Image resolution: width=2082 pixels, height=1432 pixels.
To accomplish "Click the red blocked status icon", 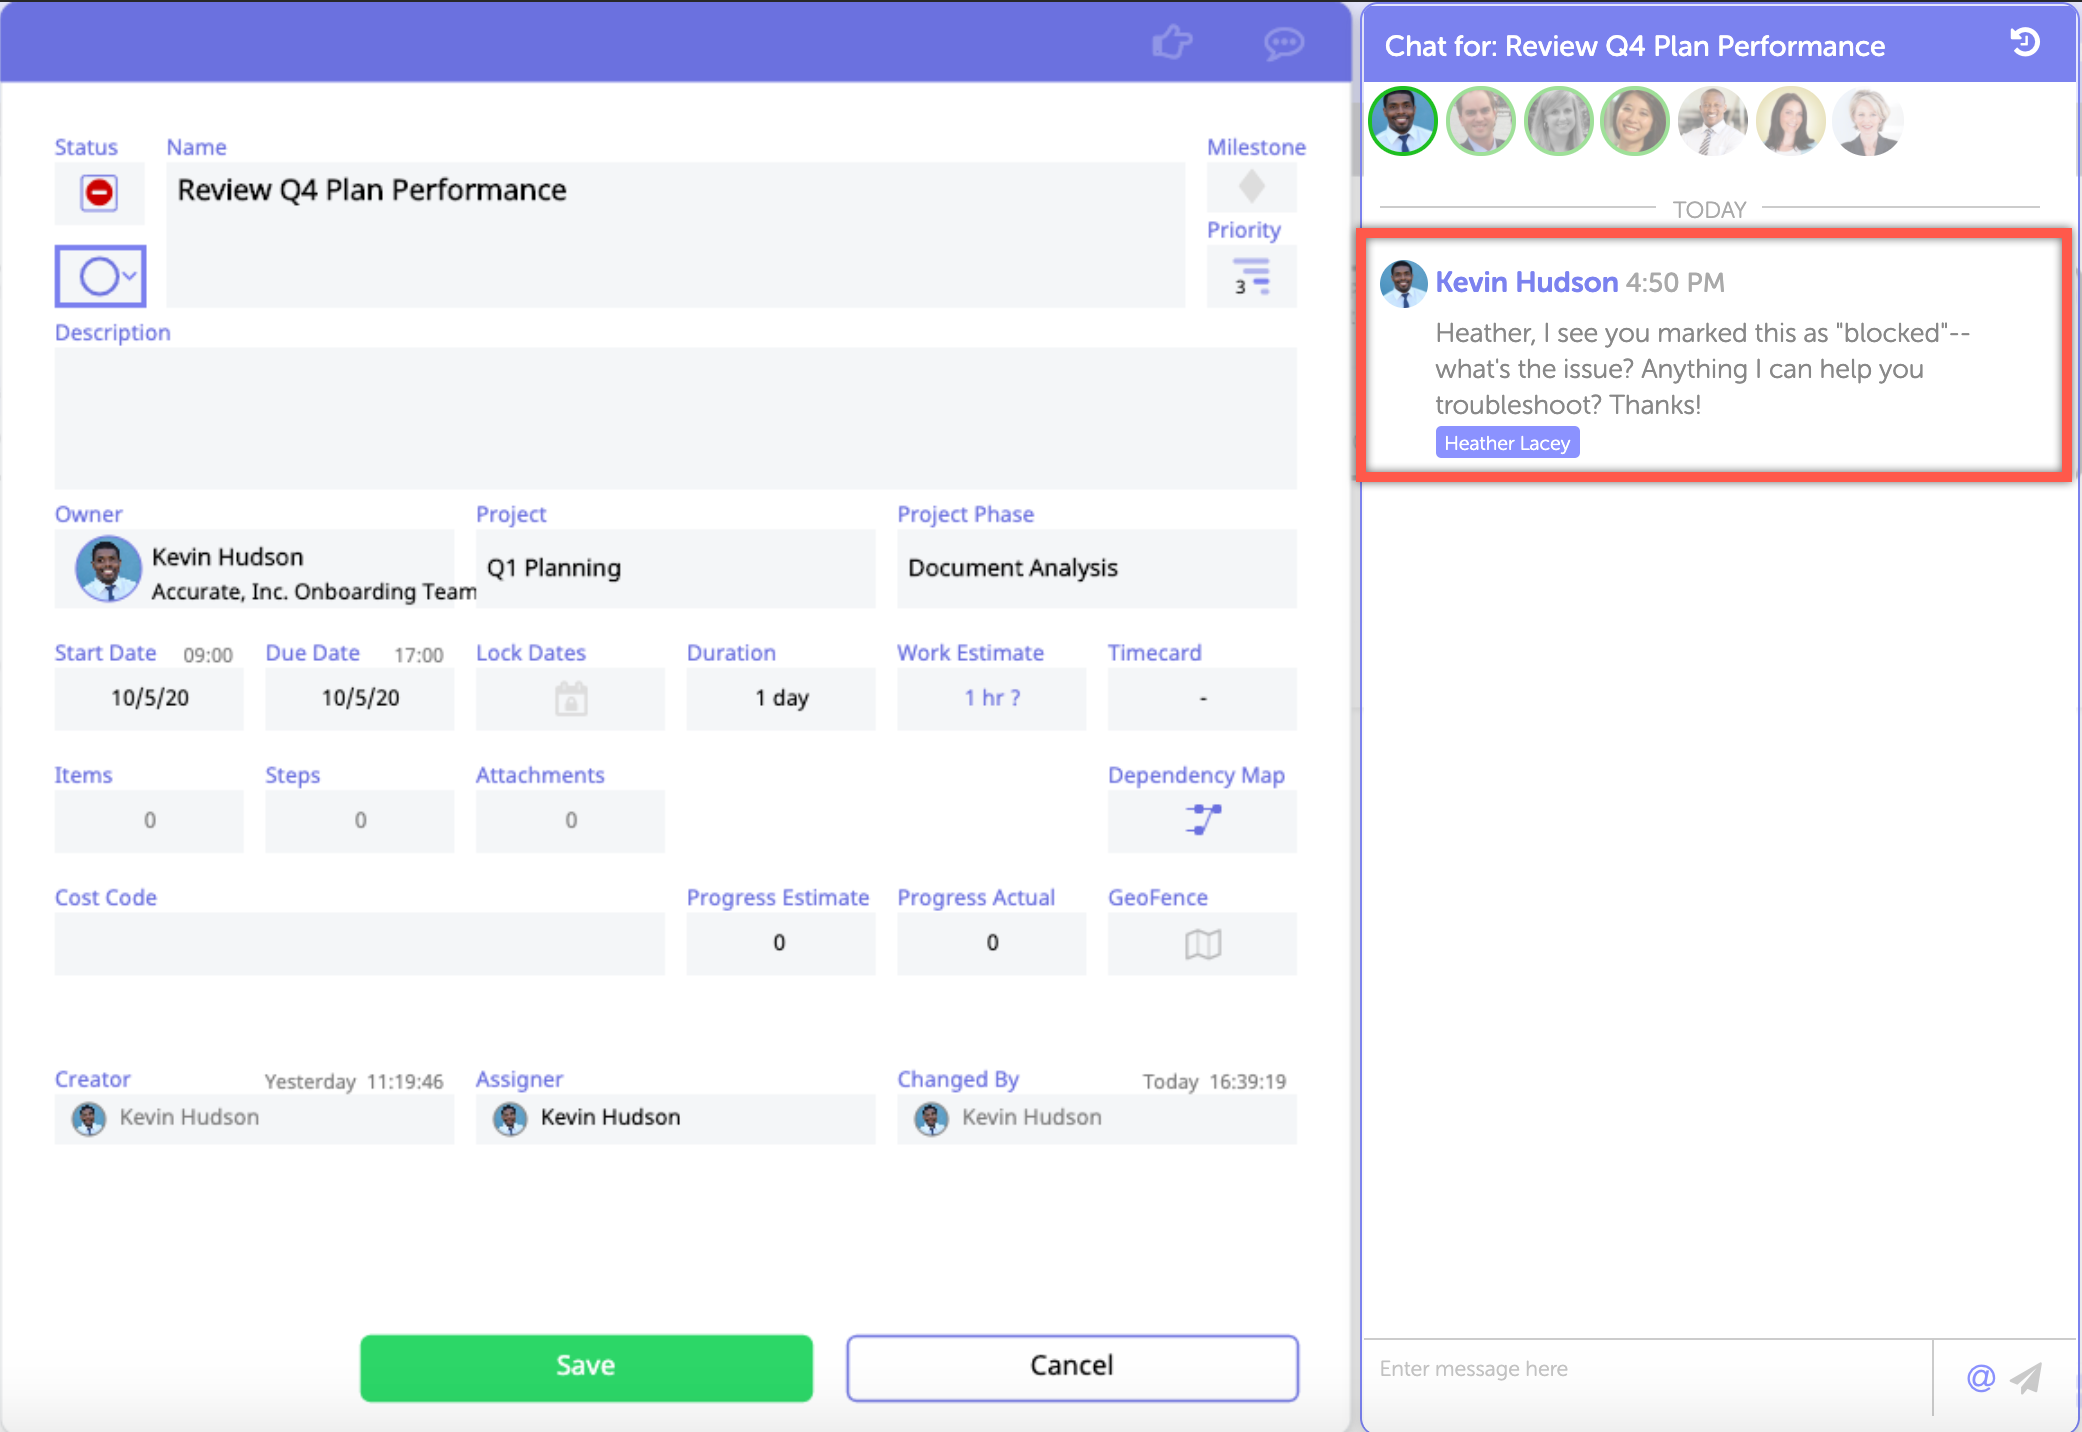I will click(x=99, y=192).
